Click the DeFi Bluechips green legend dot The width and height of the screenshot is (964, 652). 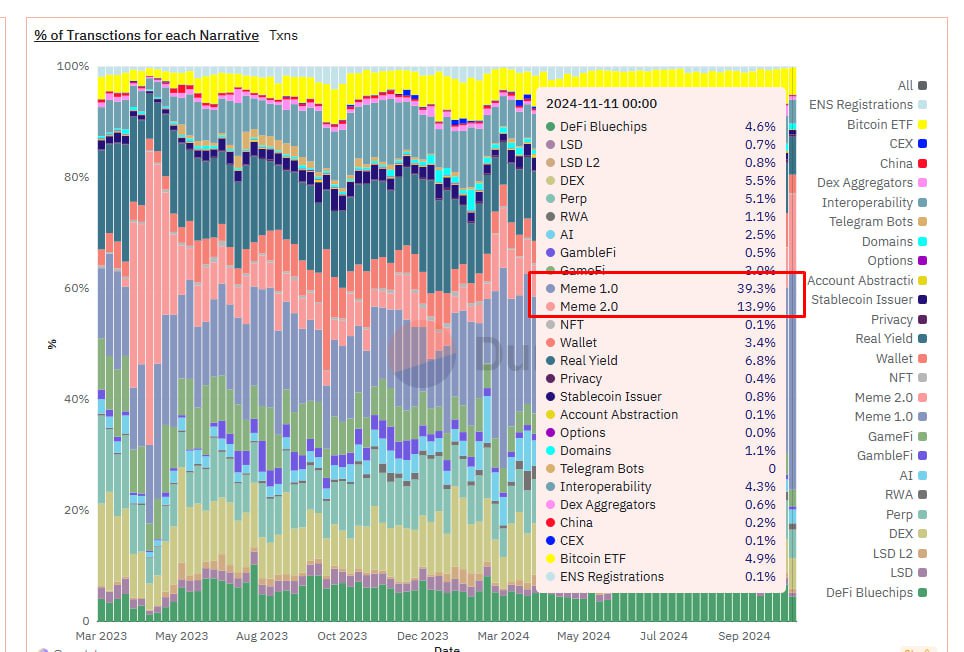pos(922,593)
